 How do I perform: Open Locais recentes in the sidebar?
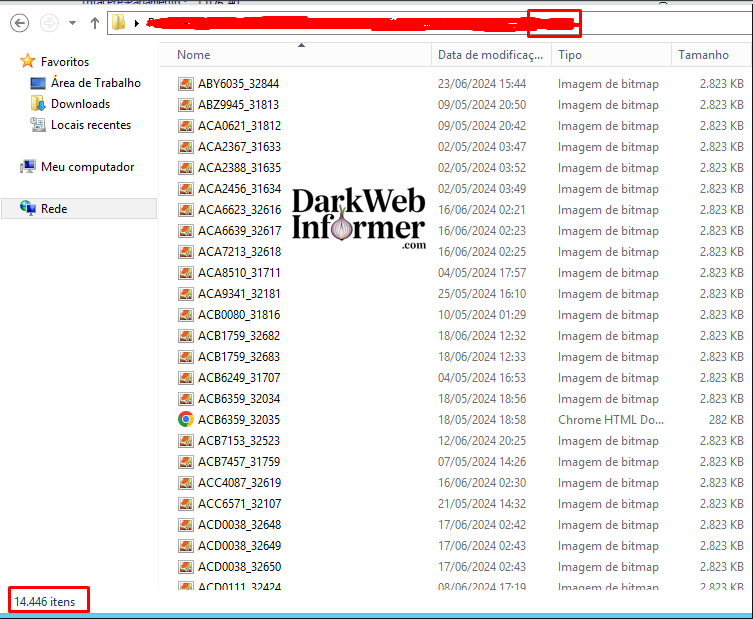coord(91,125)
